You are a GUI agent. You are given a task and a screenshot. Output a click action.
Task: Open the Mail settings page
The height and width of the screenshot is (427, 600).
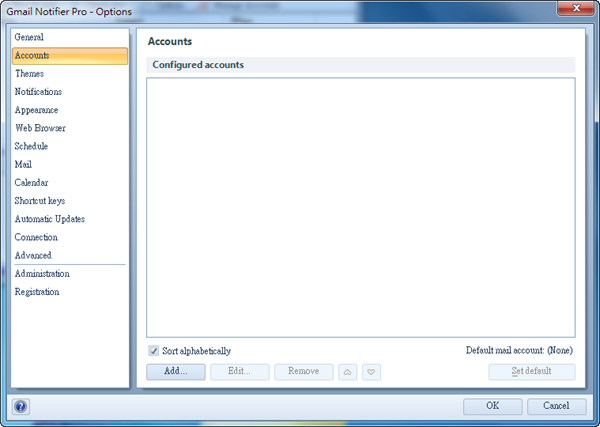point(70,165)
